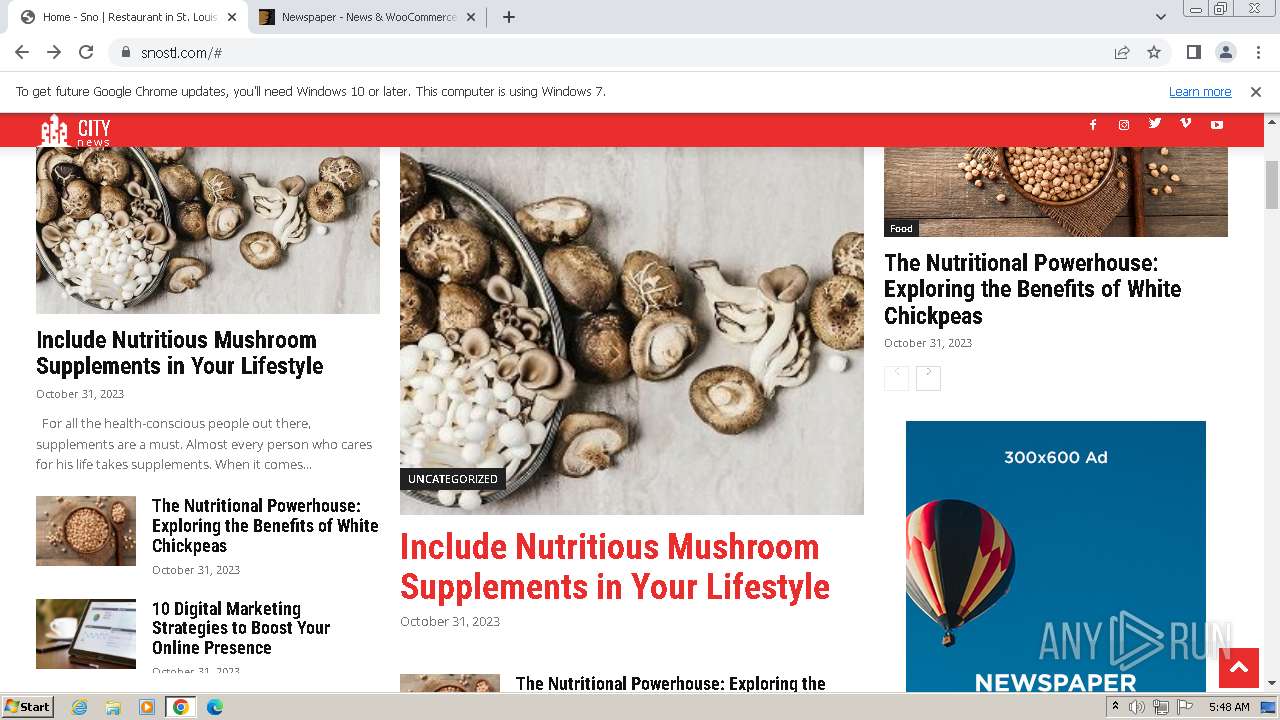Click the left mushroom article image
1280x720 pixels.
[208, 230]
